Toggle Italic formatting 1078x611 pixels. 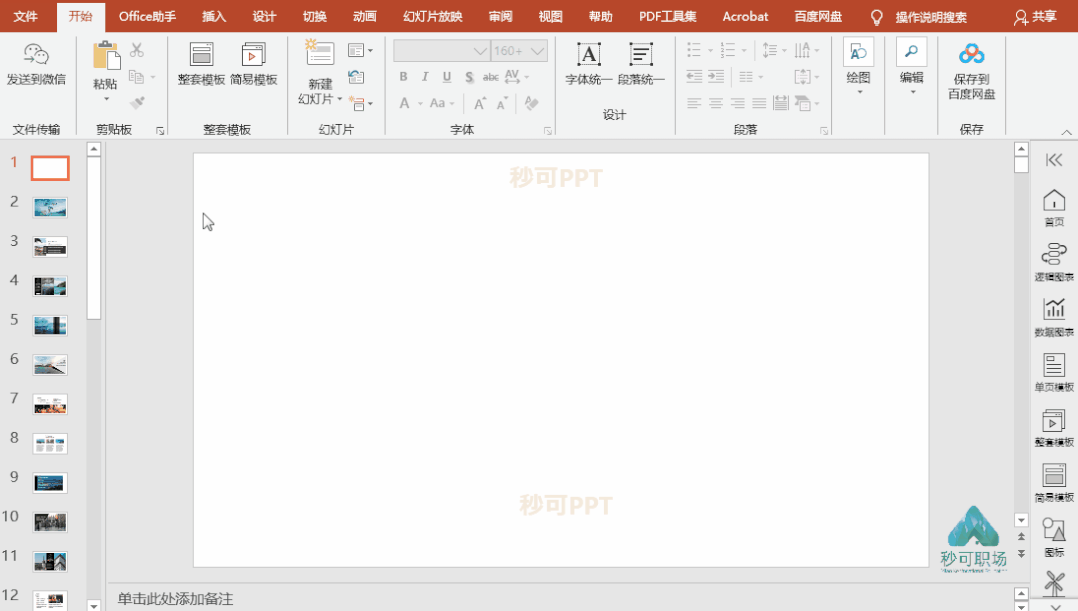click(x=425, y=77)
